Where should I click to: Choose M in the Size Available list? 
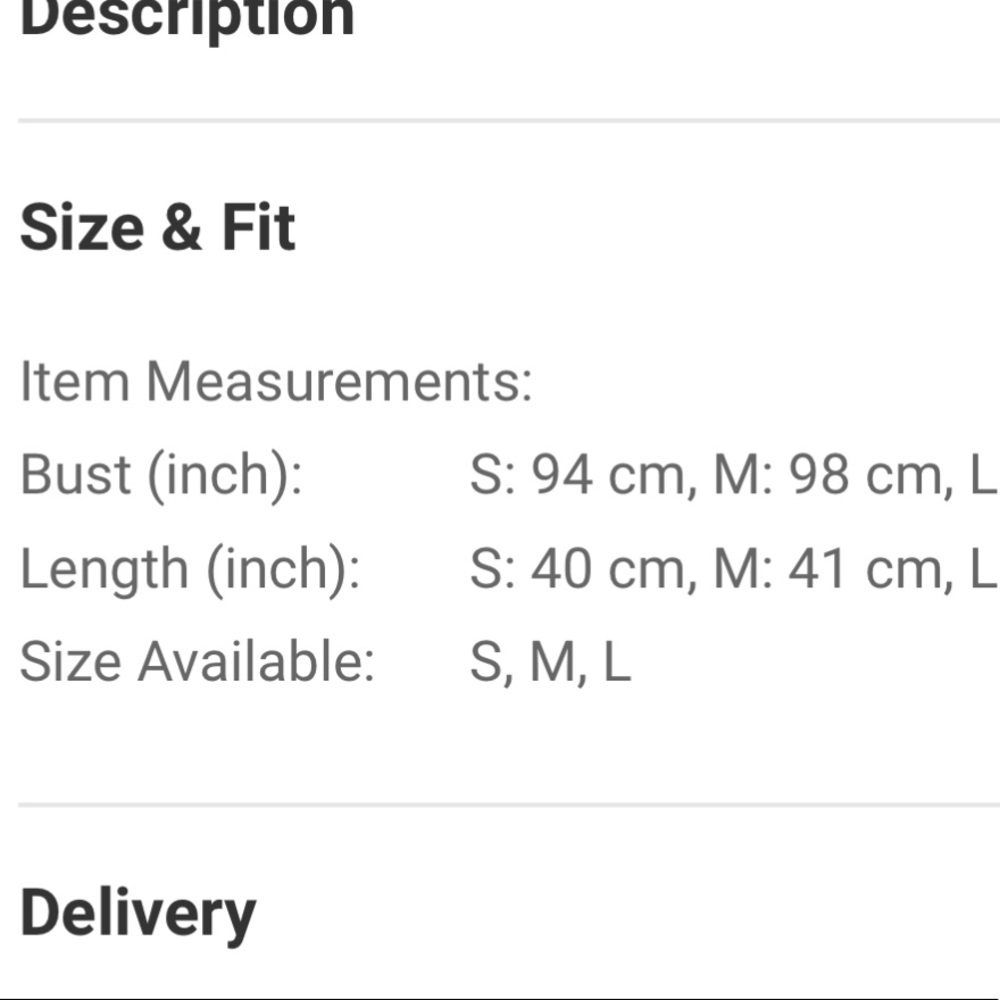[x=552, y=663]
